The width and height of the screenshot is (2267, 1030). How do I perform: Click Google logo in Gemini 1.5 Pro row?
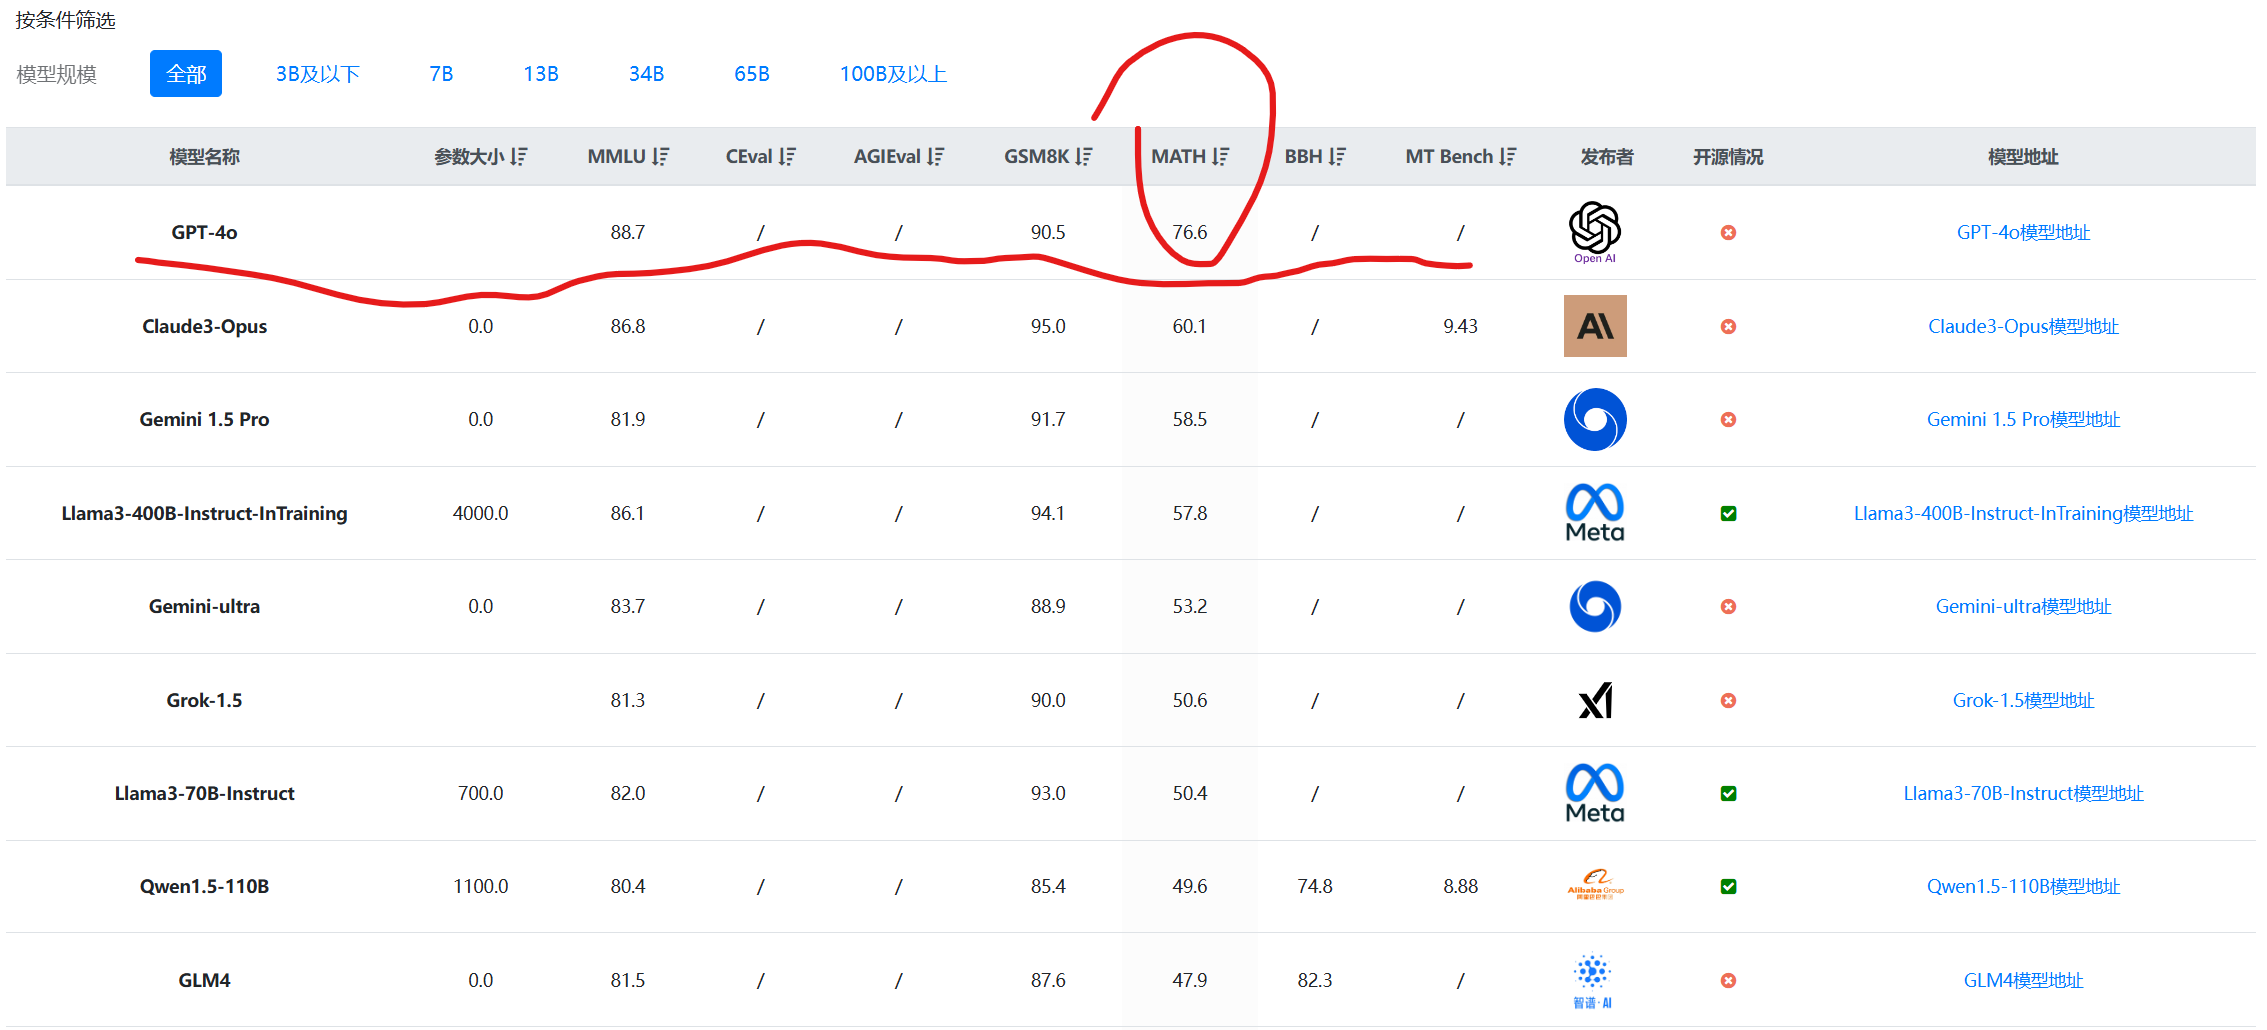click(1595, 419)
